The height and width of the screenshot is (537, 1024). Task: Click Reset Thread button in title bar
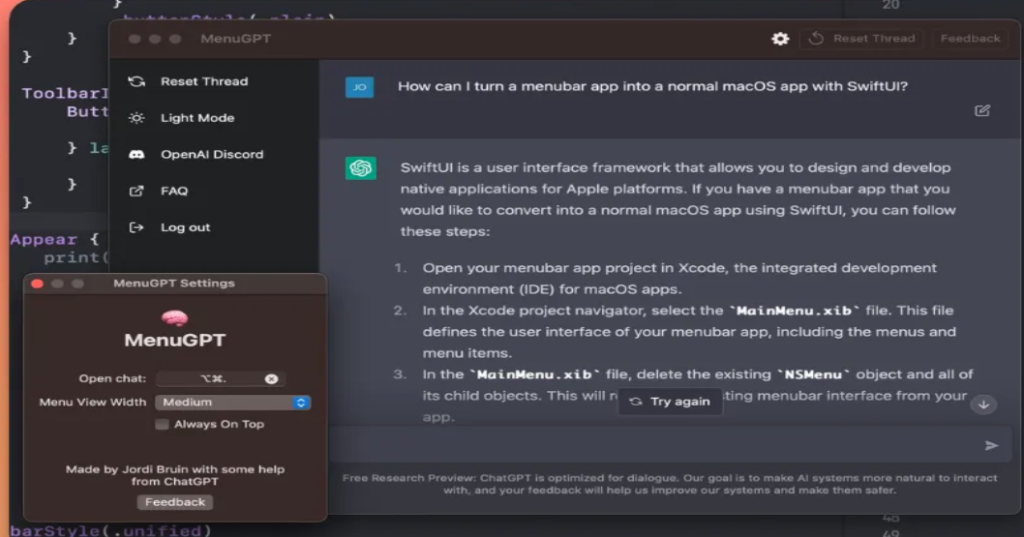pyautogui.click(x=862, y=39)
